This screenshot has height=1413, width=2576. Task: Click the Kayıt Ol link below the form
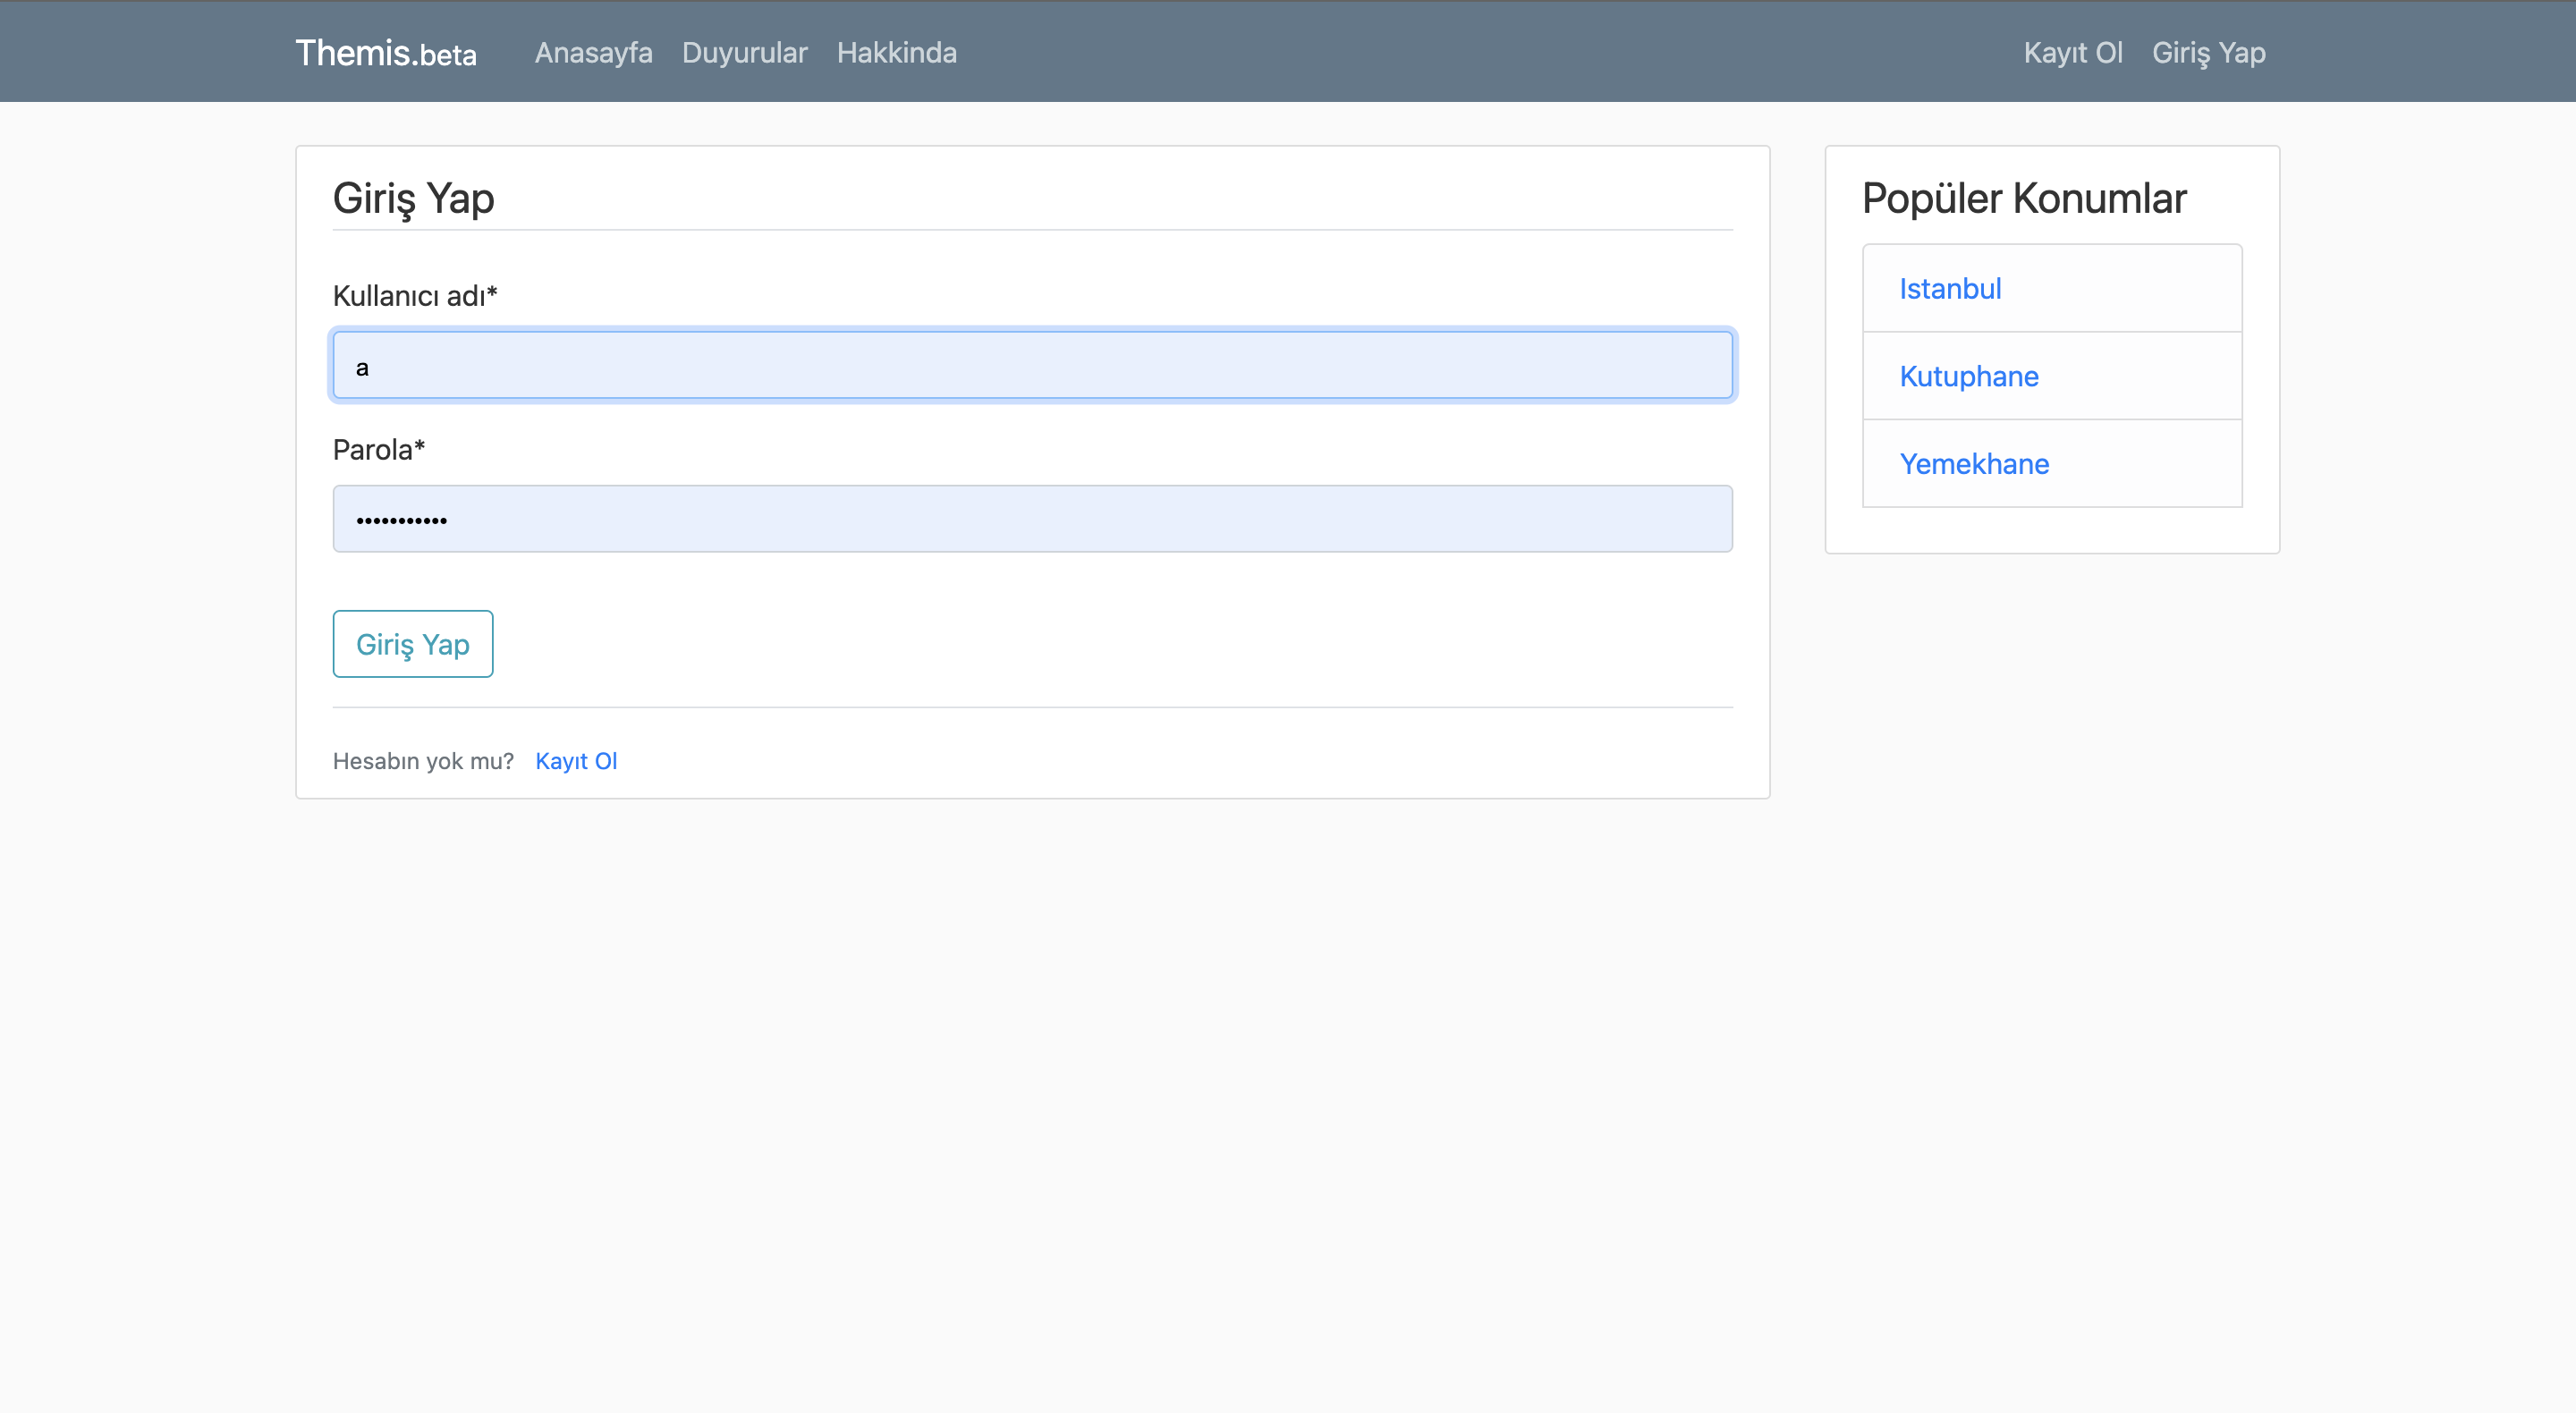(x=576, y=761)
